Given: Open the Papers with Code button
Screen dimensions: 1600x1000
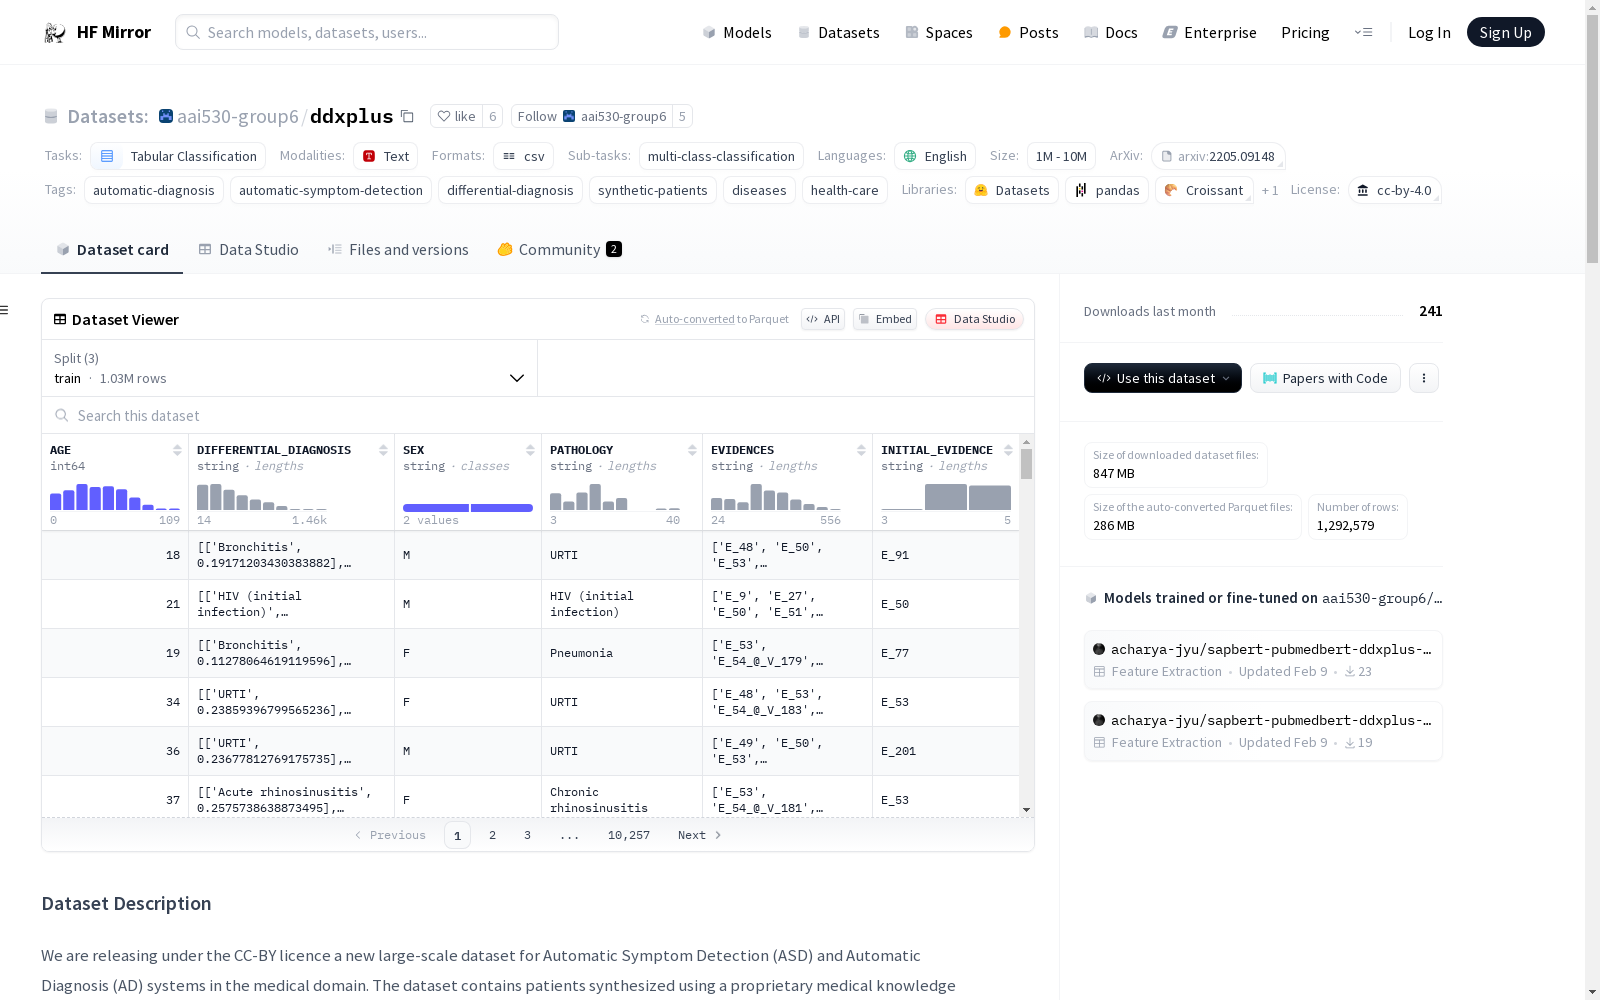Looking at the screenshot, I should pyautogui.click(x=1325, y=378).
